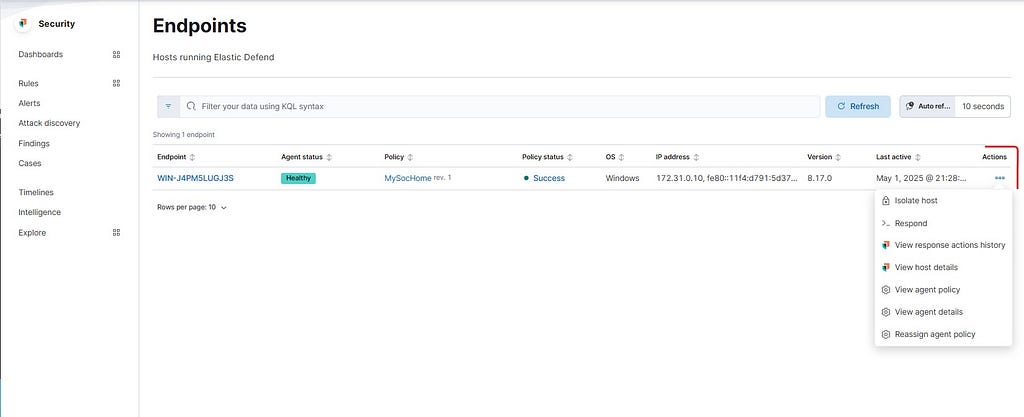Open the WIN-J4PM5LUGJ3S endpoint link
Viewport: 1024px width, 417px height.
pyautogui.click(x=195, y=178)
